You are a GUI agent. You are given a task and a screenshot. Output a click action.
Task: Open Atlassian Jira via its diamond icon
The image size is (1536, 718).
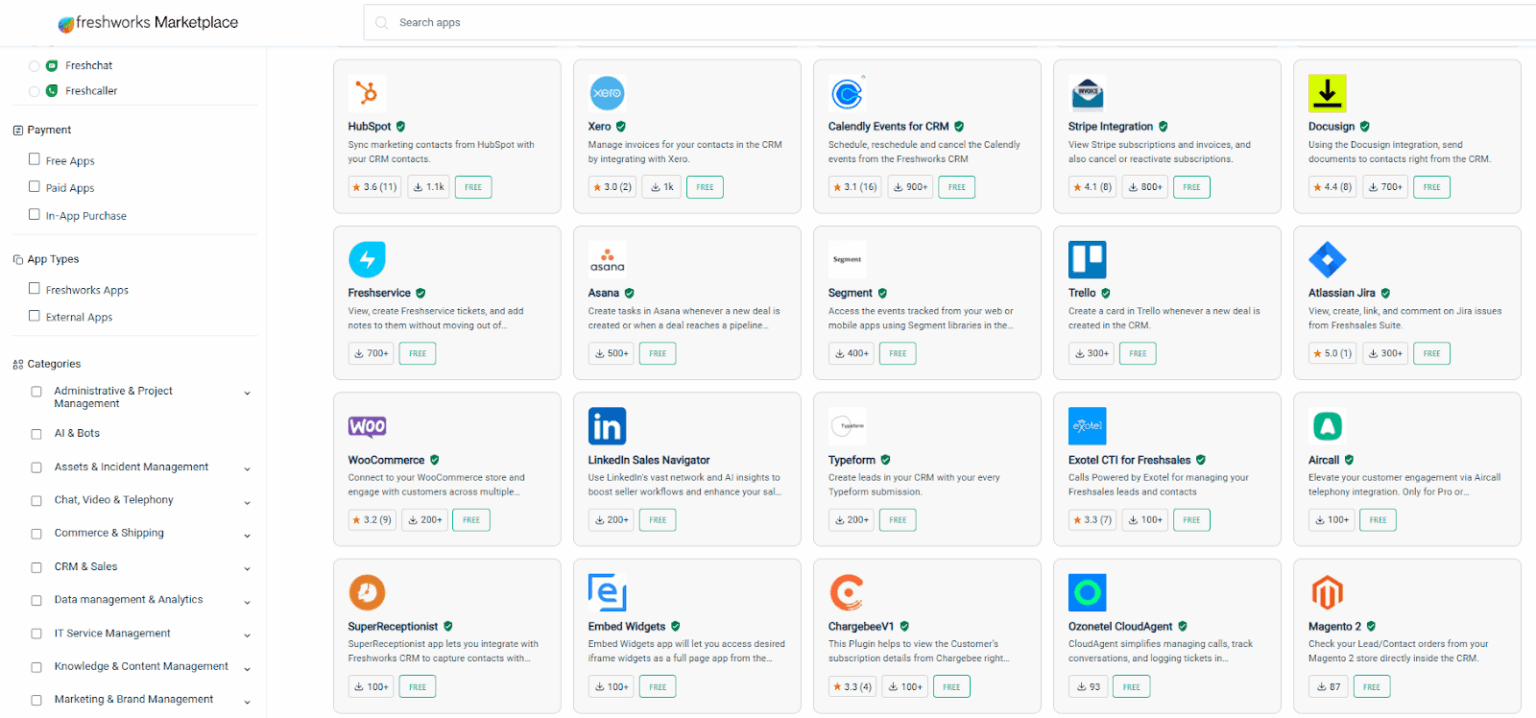[x=1327, y=259]
